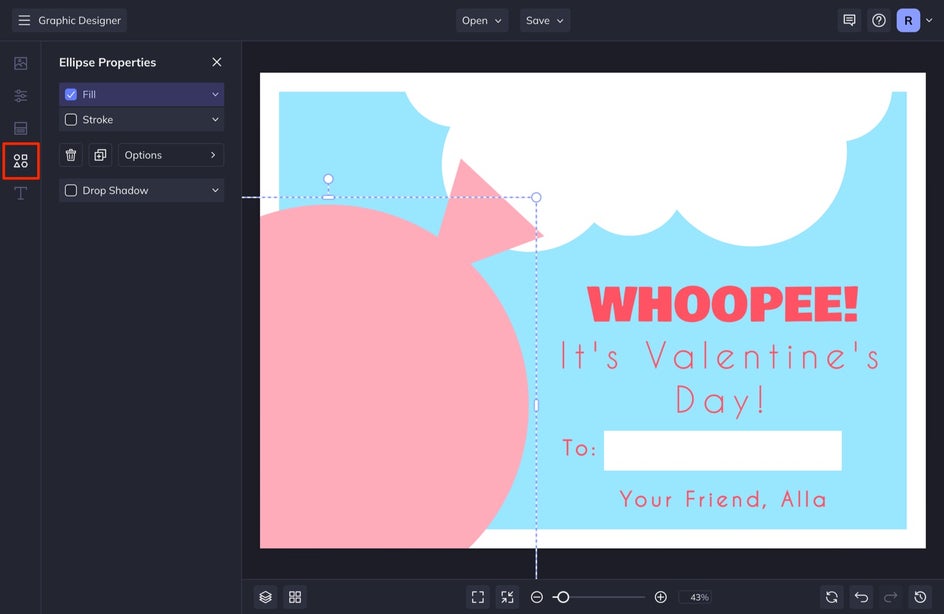This screenshot has height=614, width=944.
Task: Open the Layers panel icon
Action: pos(265,597)
